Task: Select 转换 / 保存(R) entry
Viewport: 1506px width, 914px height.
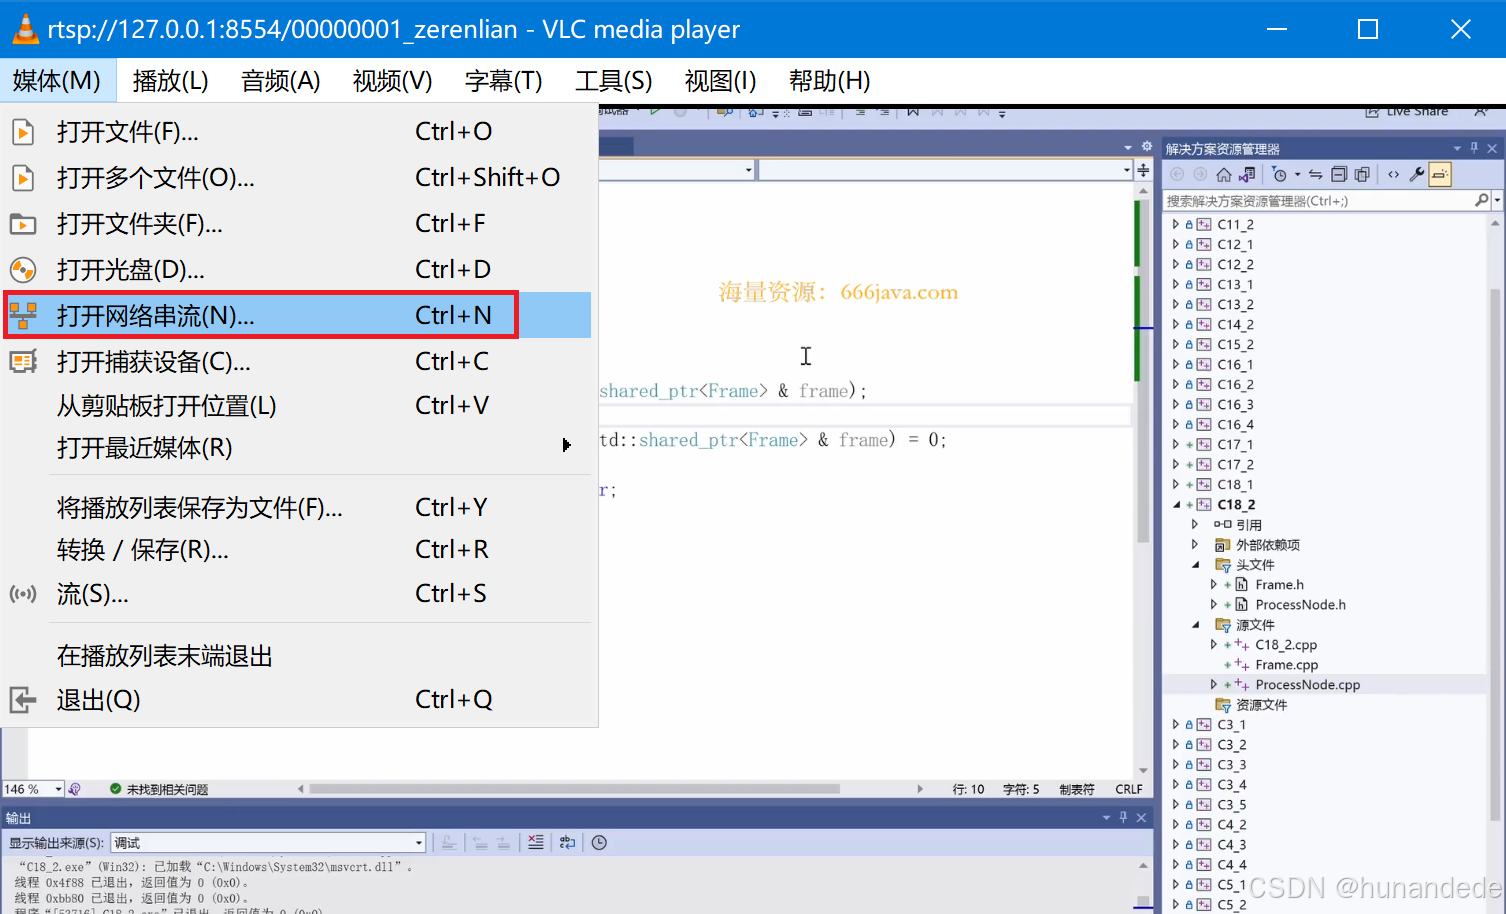Action: click(298, 550)
